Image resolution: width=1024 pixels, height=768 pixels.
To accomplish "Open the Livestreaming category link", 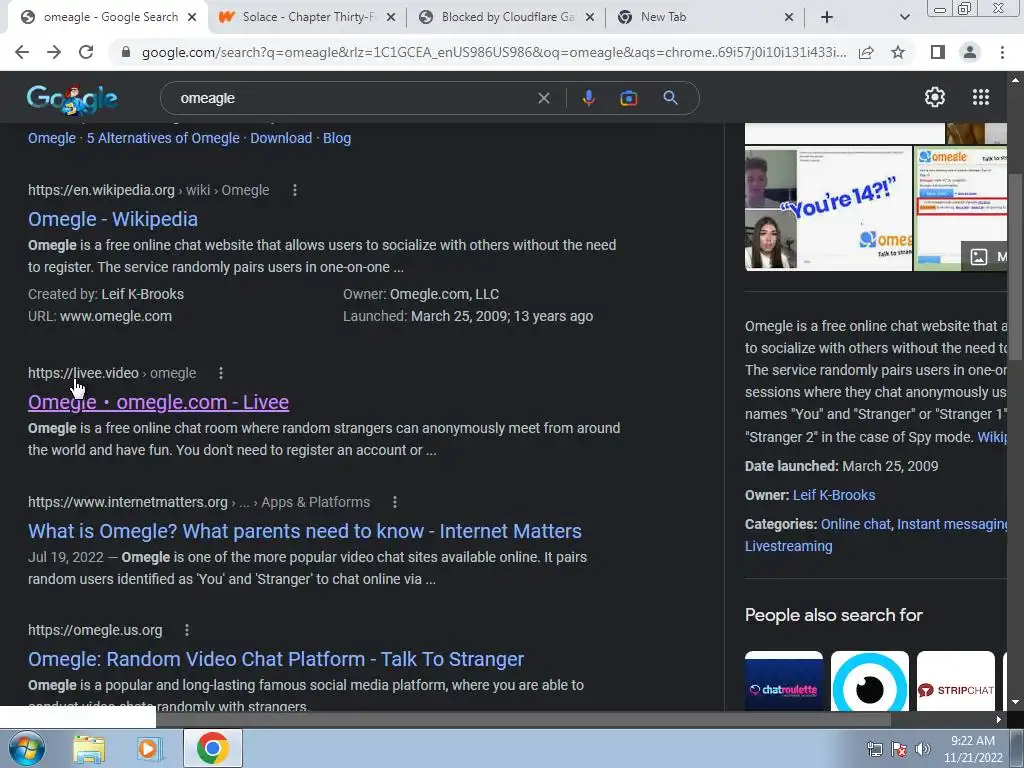I will tap(788, 546).
